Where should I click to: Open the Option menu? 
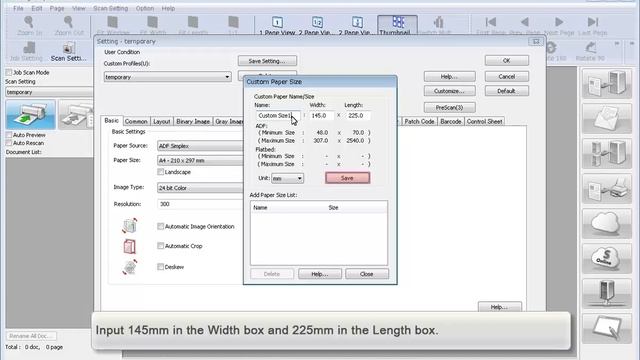click(145, 8)
